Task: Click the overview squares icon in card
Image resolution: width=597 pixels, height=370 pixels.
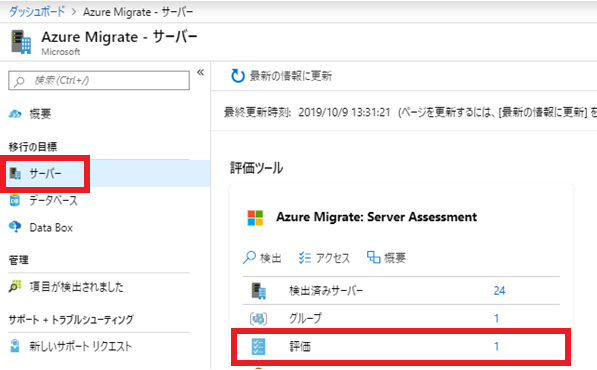Action: tap(373, 257)
